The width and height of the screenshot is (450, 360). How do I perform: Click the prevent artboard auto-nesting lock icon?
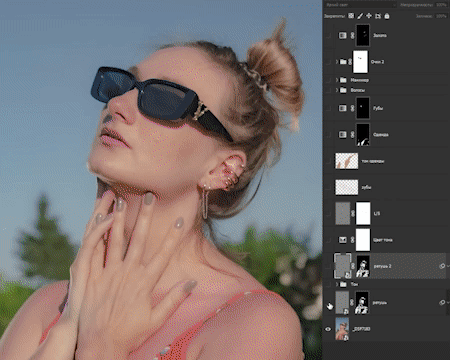tap(378, 16)
